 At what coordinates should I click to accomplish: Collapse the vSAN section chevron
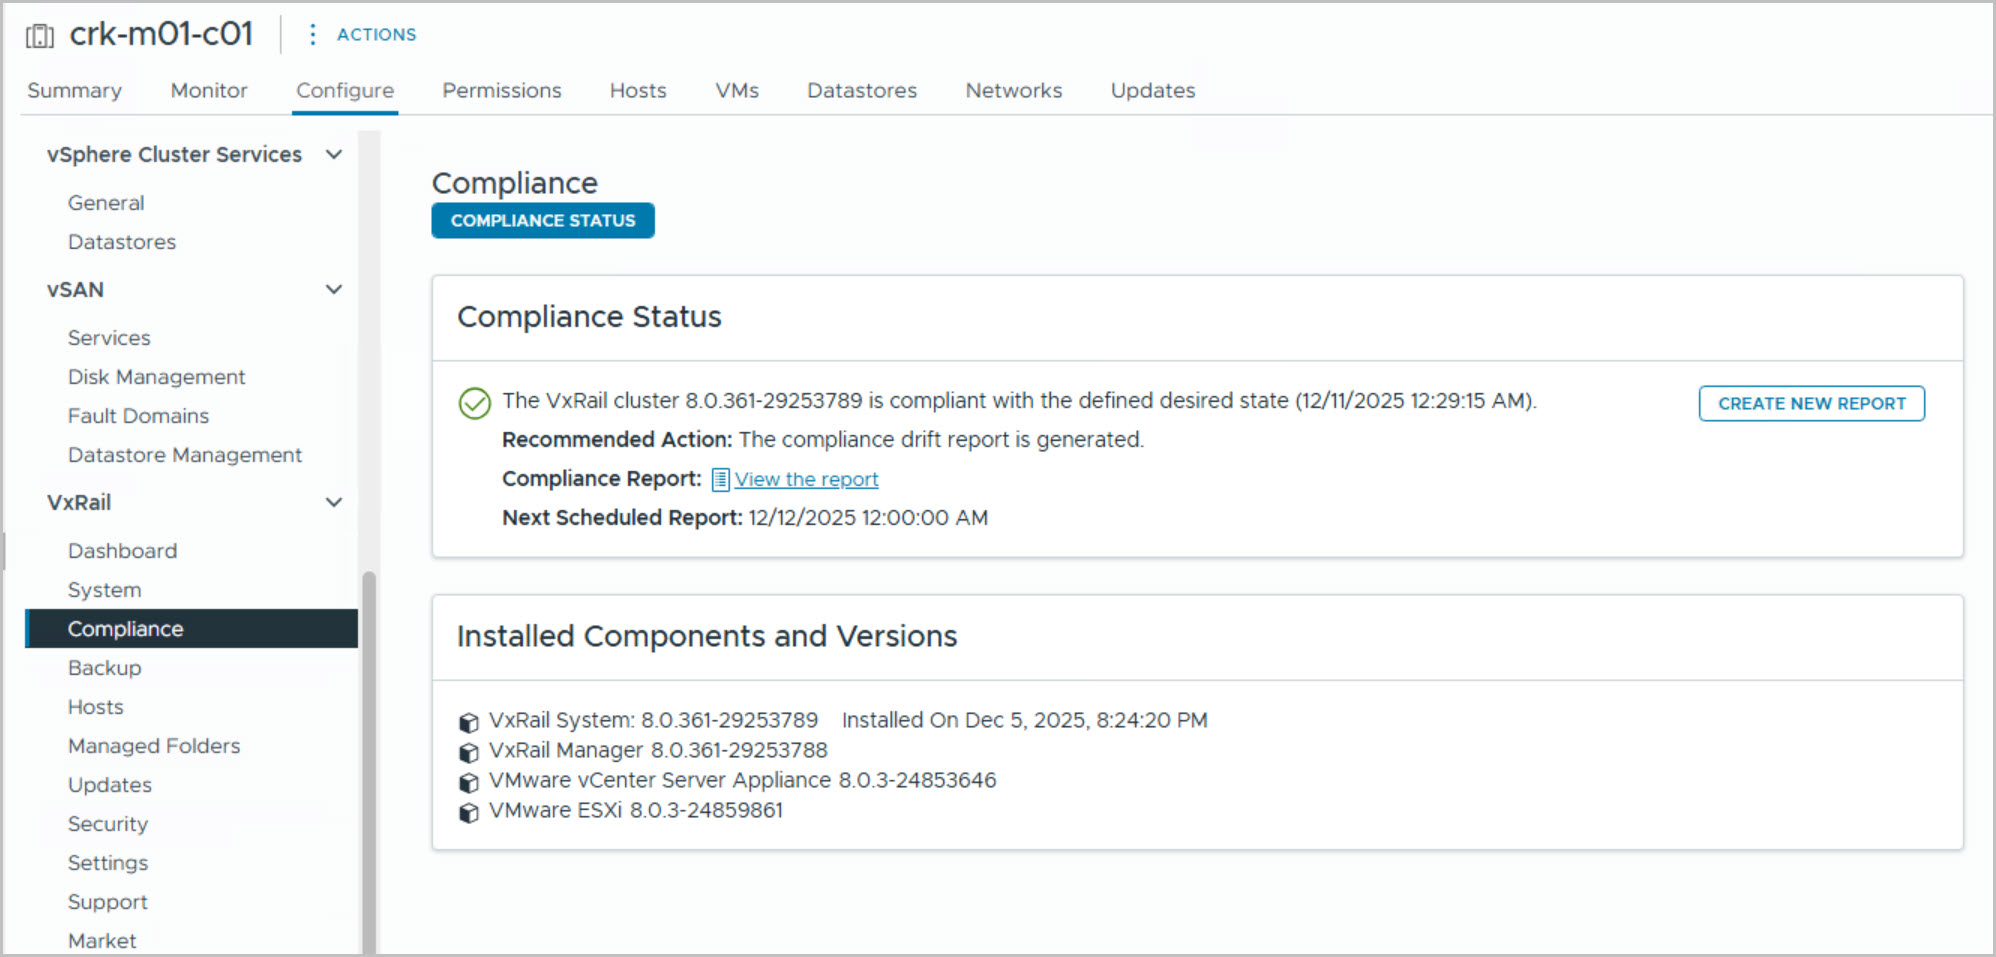coord(334,290)
